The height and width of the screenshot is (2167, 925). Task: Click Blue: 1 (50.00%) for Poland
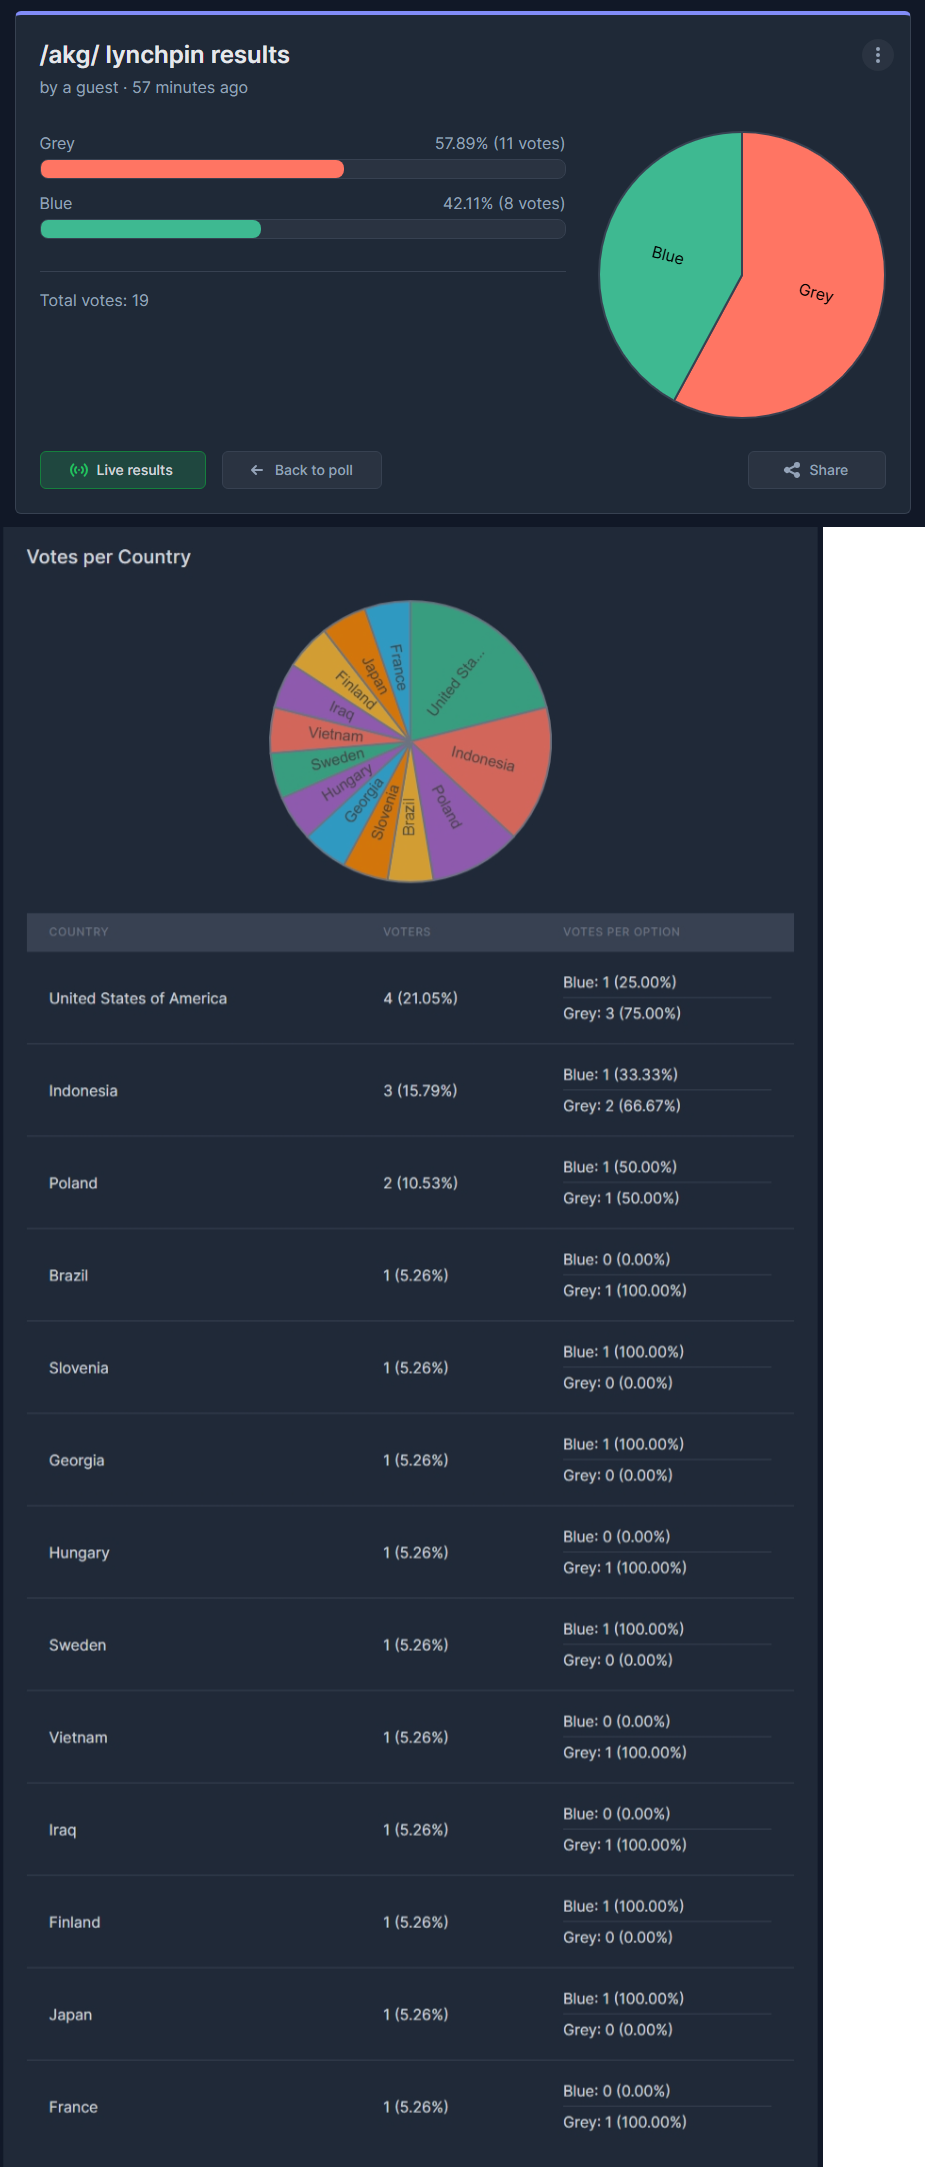point(619,1167)
